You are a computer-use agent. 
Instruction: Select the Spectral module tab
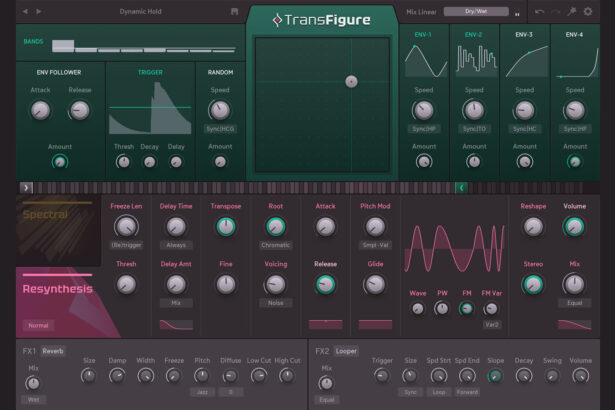pyautogui.click(x=58, y=231)
